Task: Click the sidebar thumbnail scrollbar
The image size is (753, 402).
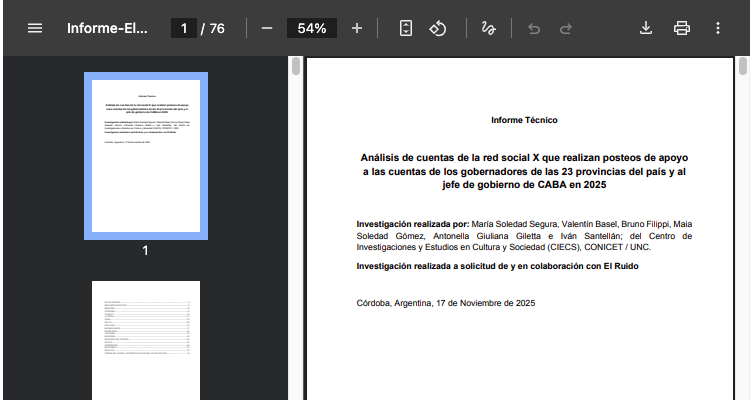Action: tap(296, 67)
